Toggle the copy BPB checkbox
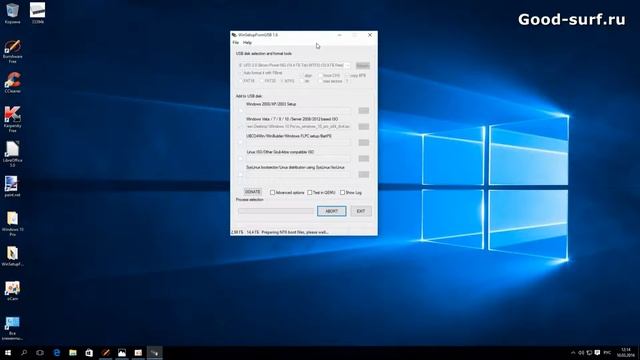 coord(347,76)
